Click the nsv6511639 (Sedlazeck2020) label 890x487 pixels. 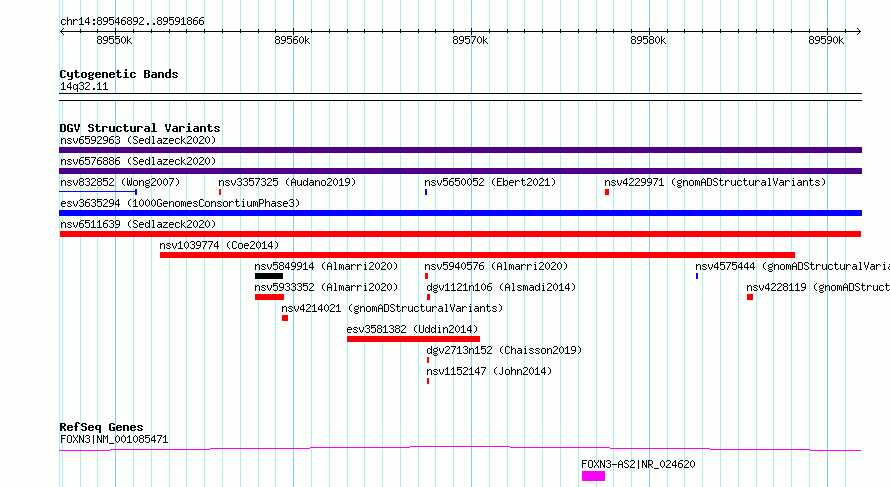coord(138,224)
